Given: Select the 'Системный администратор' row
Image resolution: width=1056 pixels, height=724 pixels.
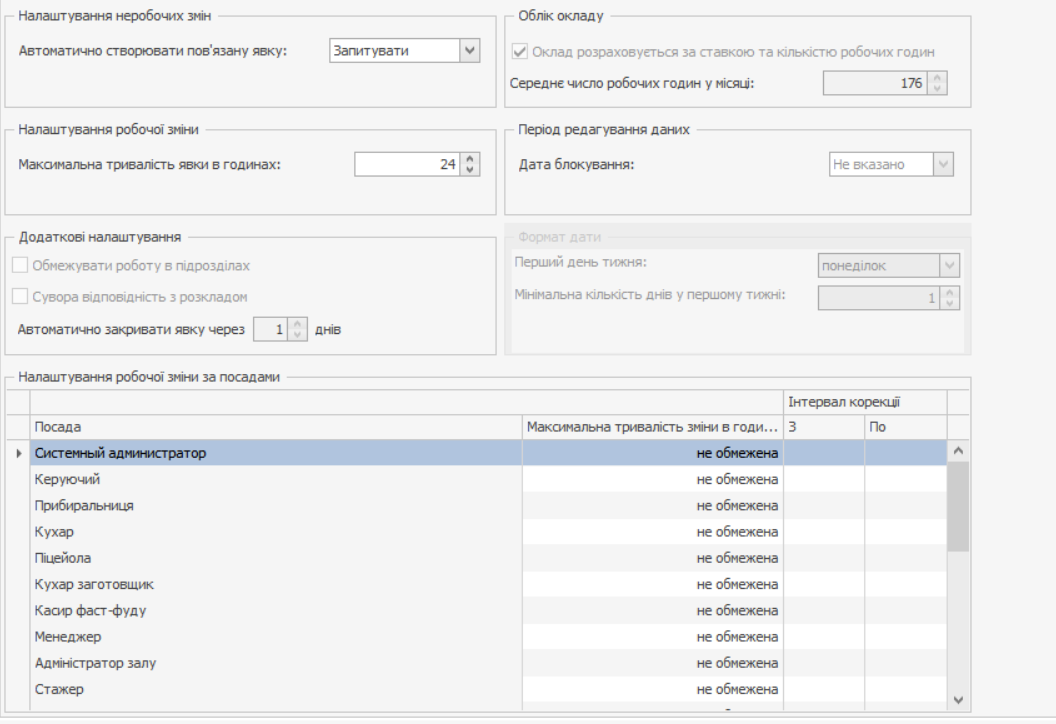Looking at the screenshot, I should coord(275,453).
